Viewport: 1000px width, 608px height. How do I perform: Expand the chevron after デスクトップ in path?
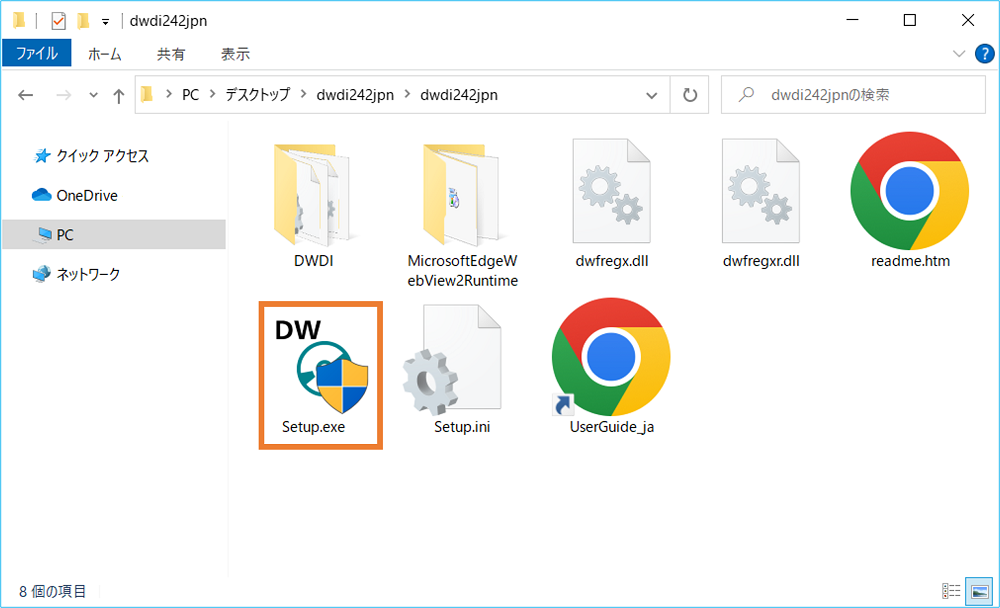[x=304, y=94]
